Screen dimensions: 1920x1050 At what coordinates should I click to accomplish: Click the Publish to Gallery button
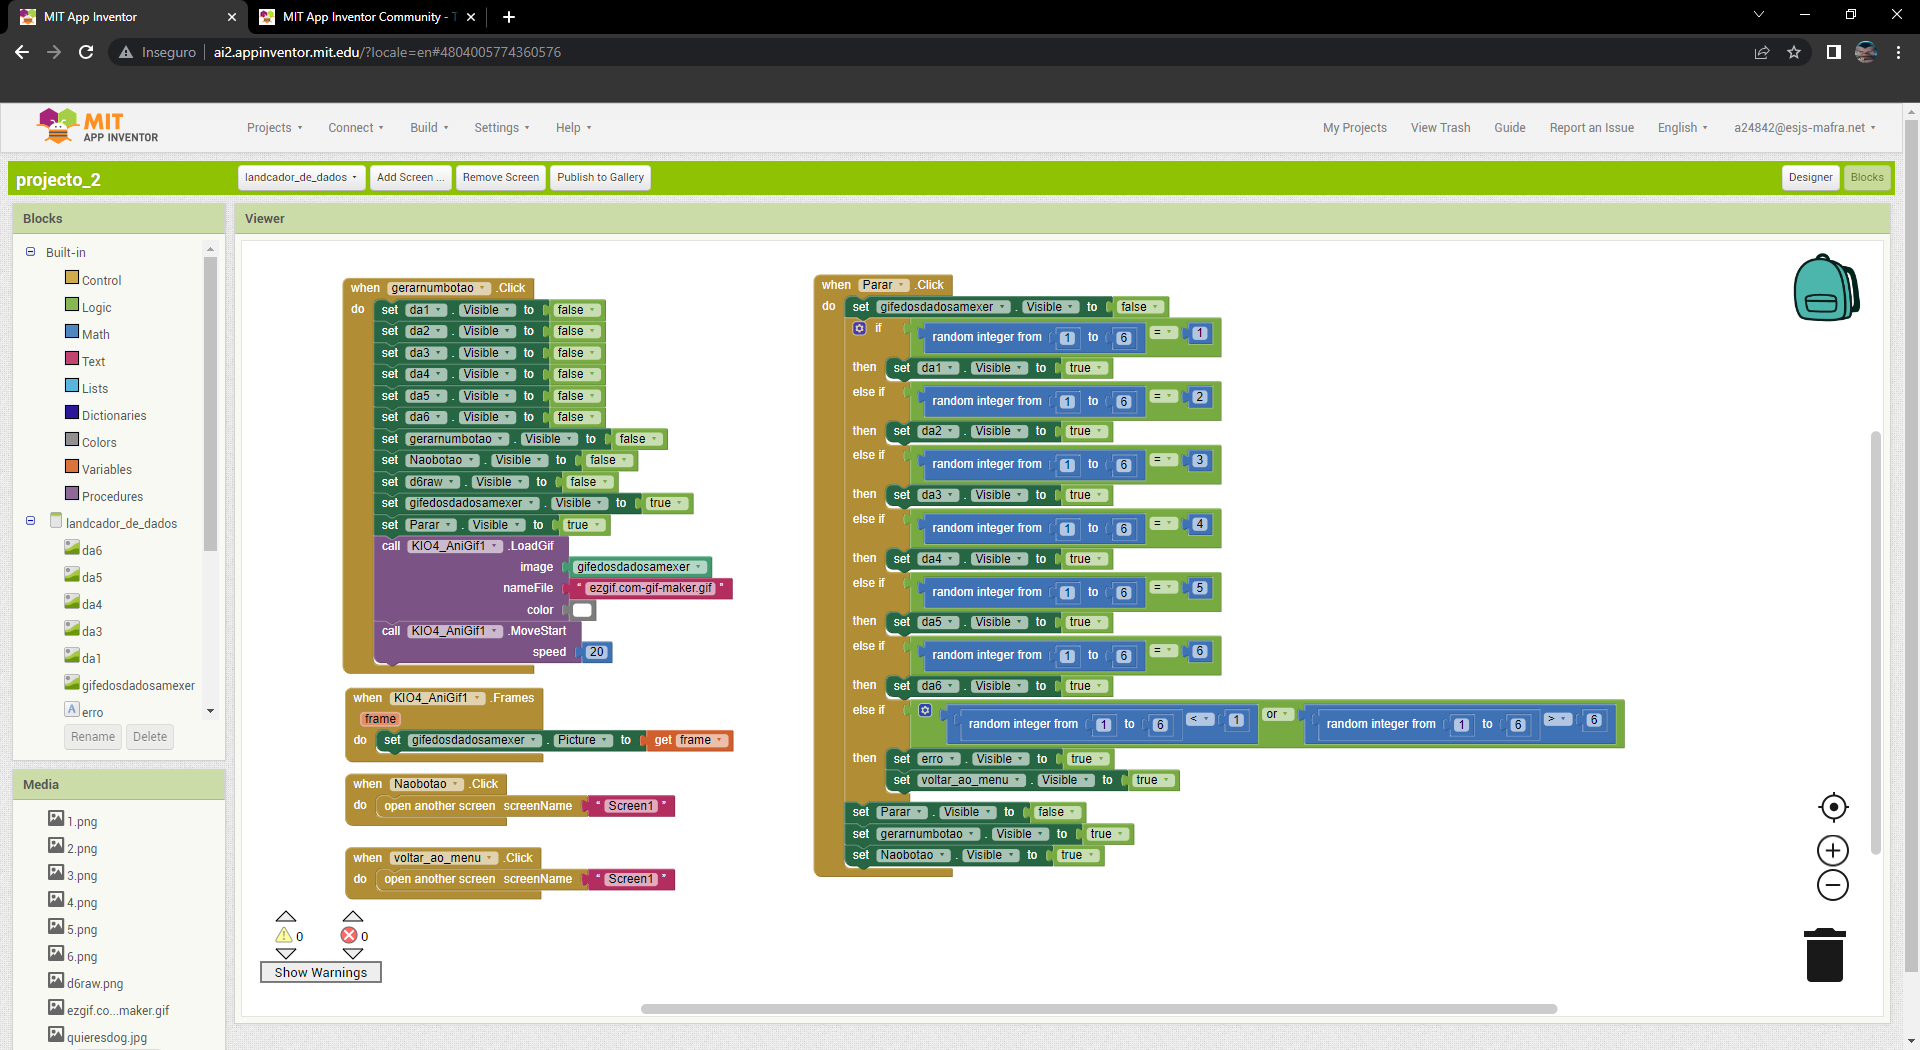pos(600,178)
